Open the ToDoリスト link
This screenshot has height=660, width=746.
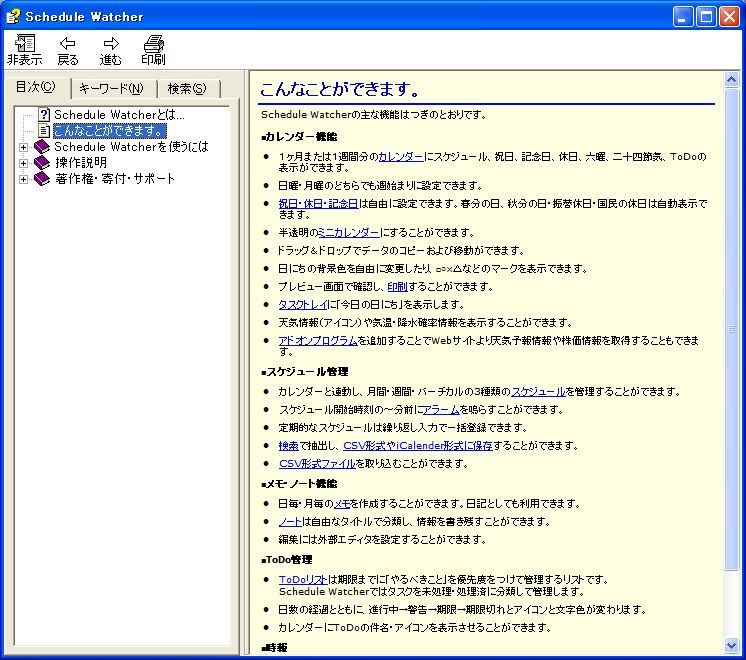(x=303, y=580)
